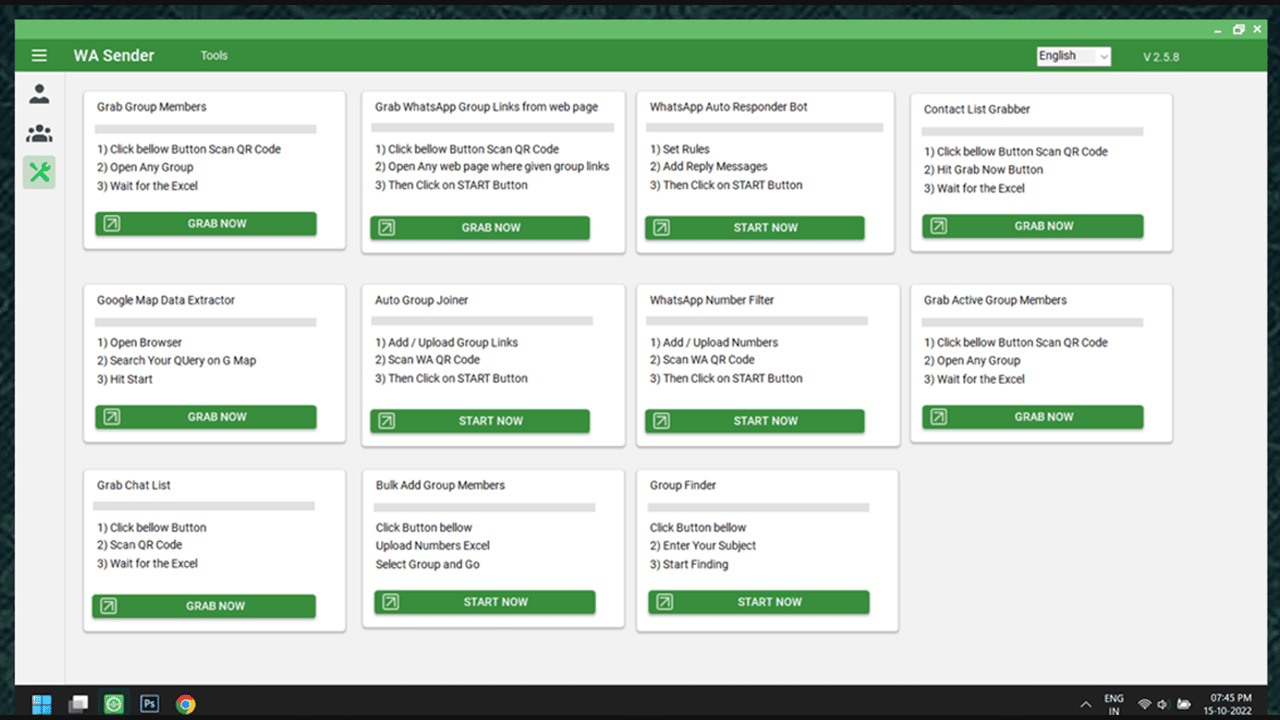Open the Tools menu

[x=214, y=56]
